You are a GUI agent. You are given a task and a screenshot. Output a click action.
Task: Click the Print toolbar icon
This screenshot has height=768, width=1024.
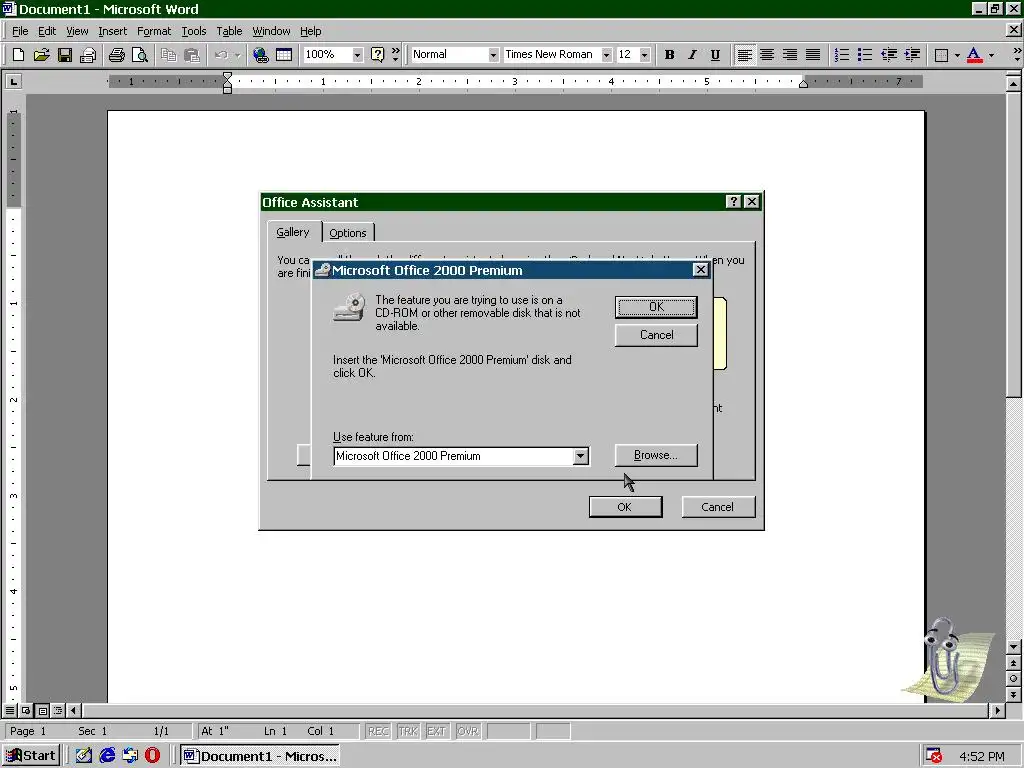click(117, 55)
